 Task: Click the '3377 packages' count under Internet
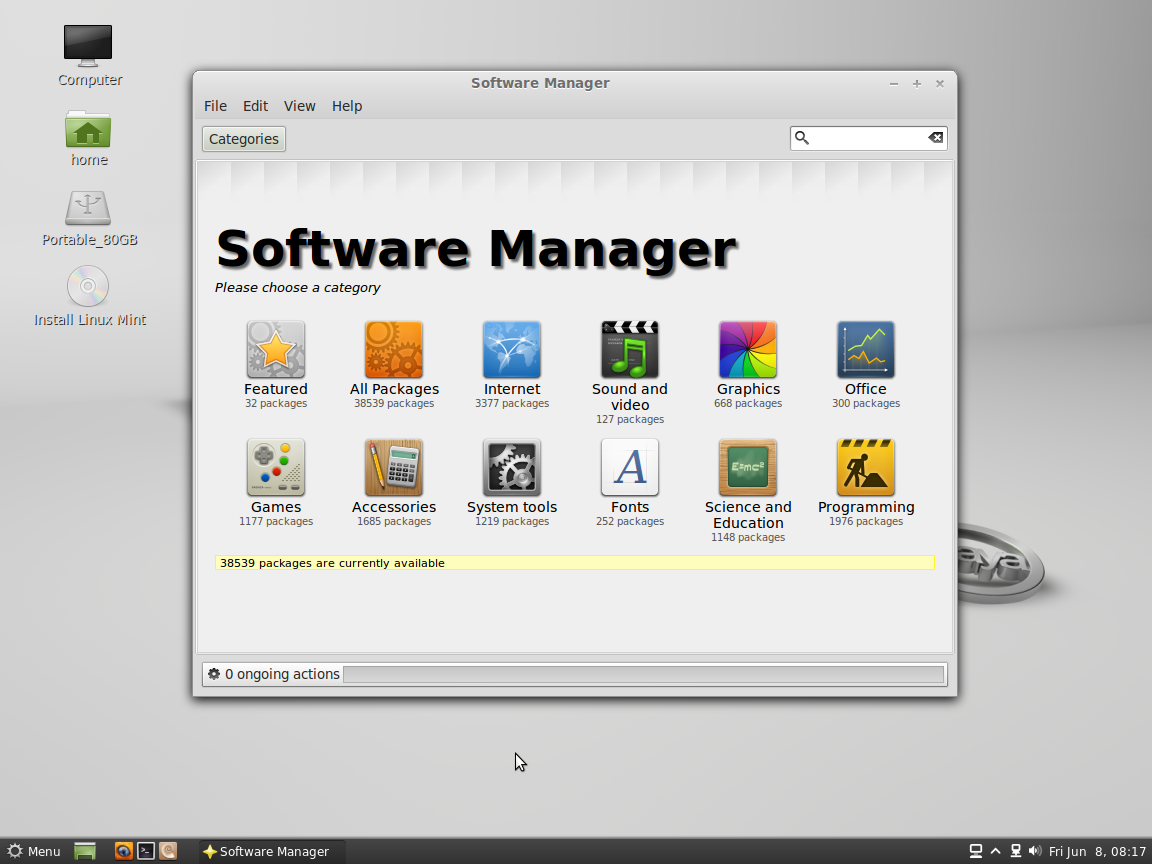[512, 403]
